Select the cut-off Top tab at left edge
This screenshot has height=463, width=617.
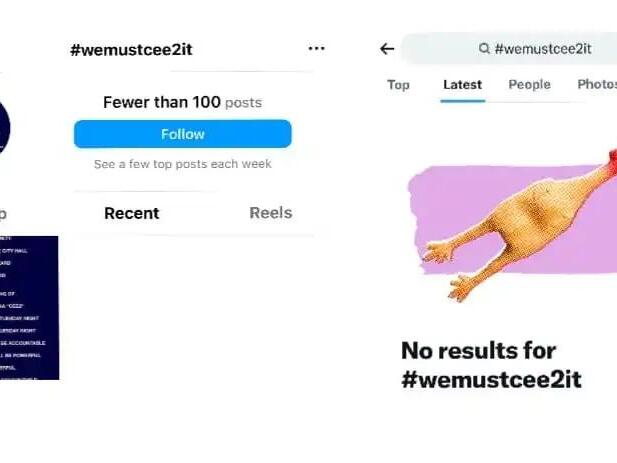click(x=3, y=214)
